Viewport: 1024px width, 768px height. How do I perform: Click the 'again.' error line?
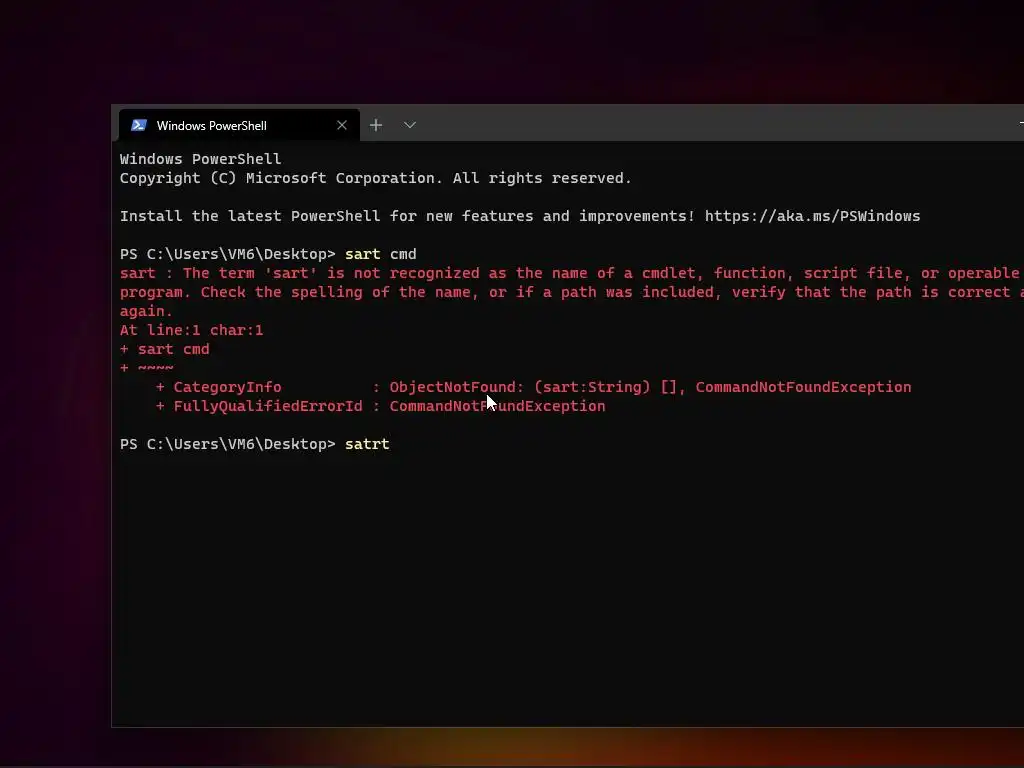(146, 312)
